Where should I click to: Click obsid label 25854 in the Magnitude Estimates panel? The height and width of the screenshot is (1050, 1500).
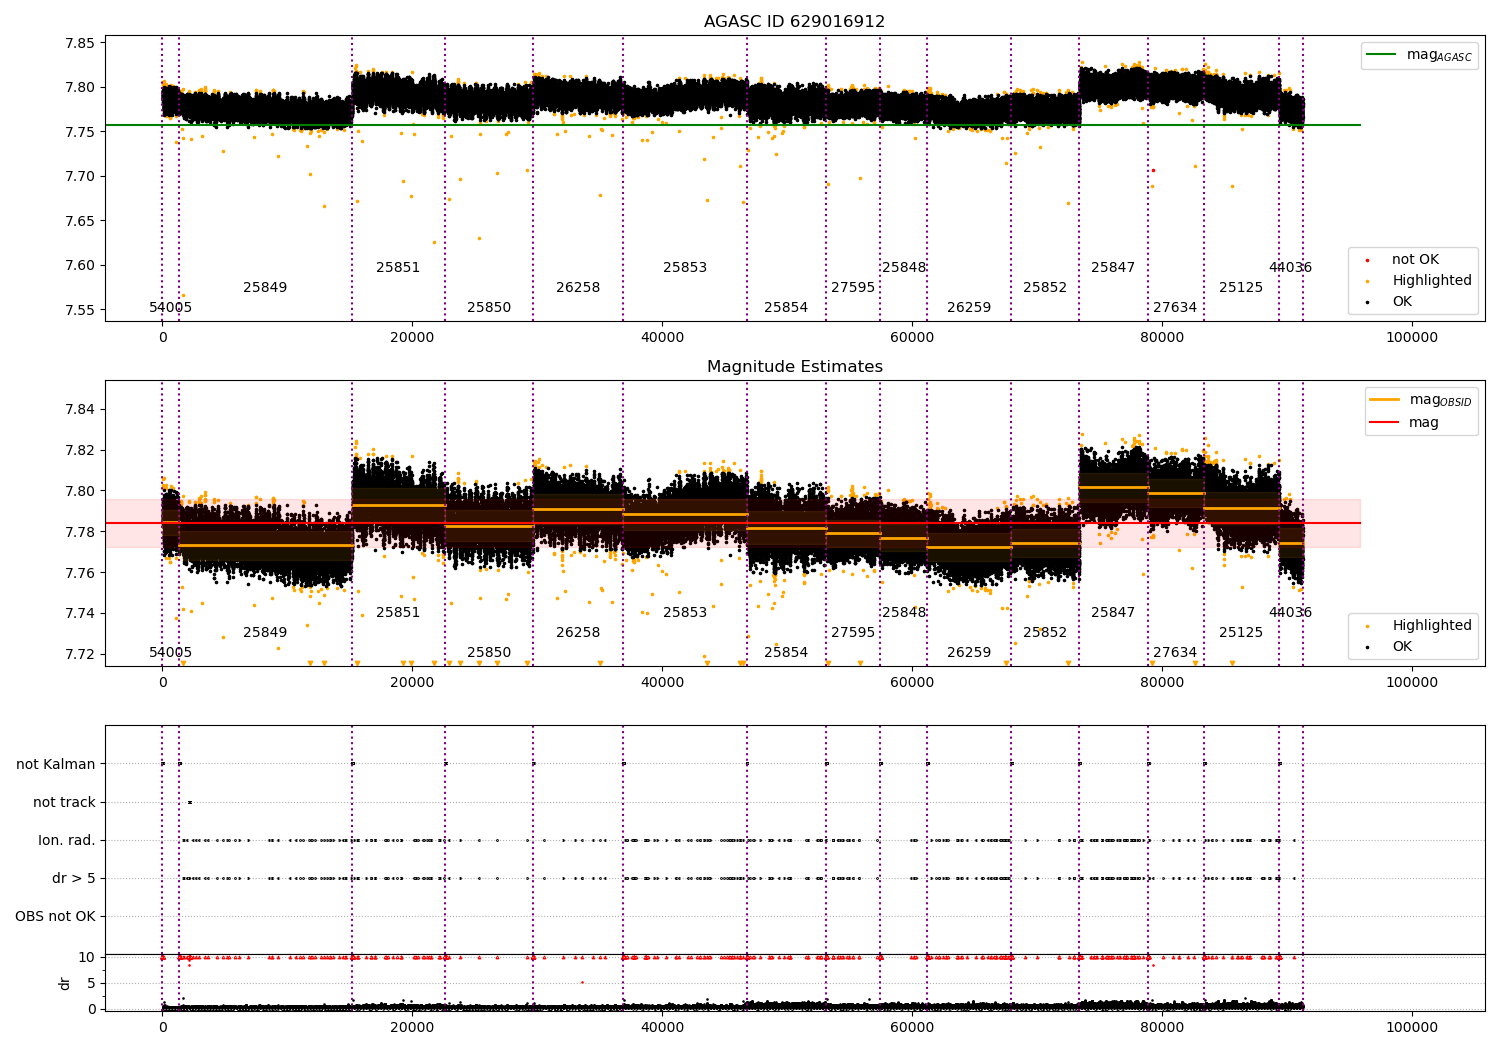[786, 653]
